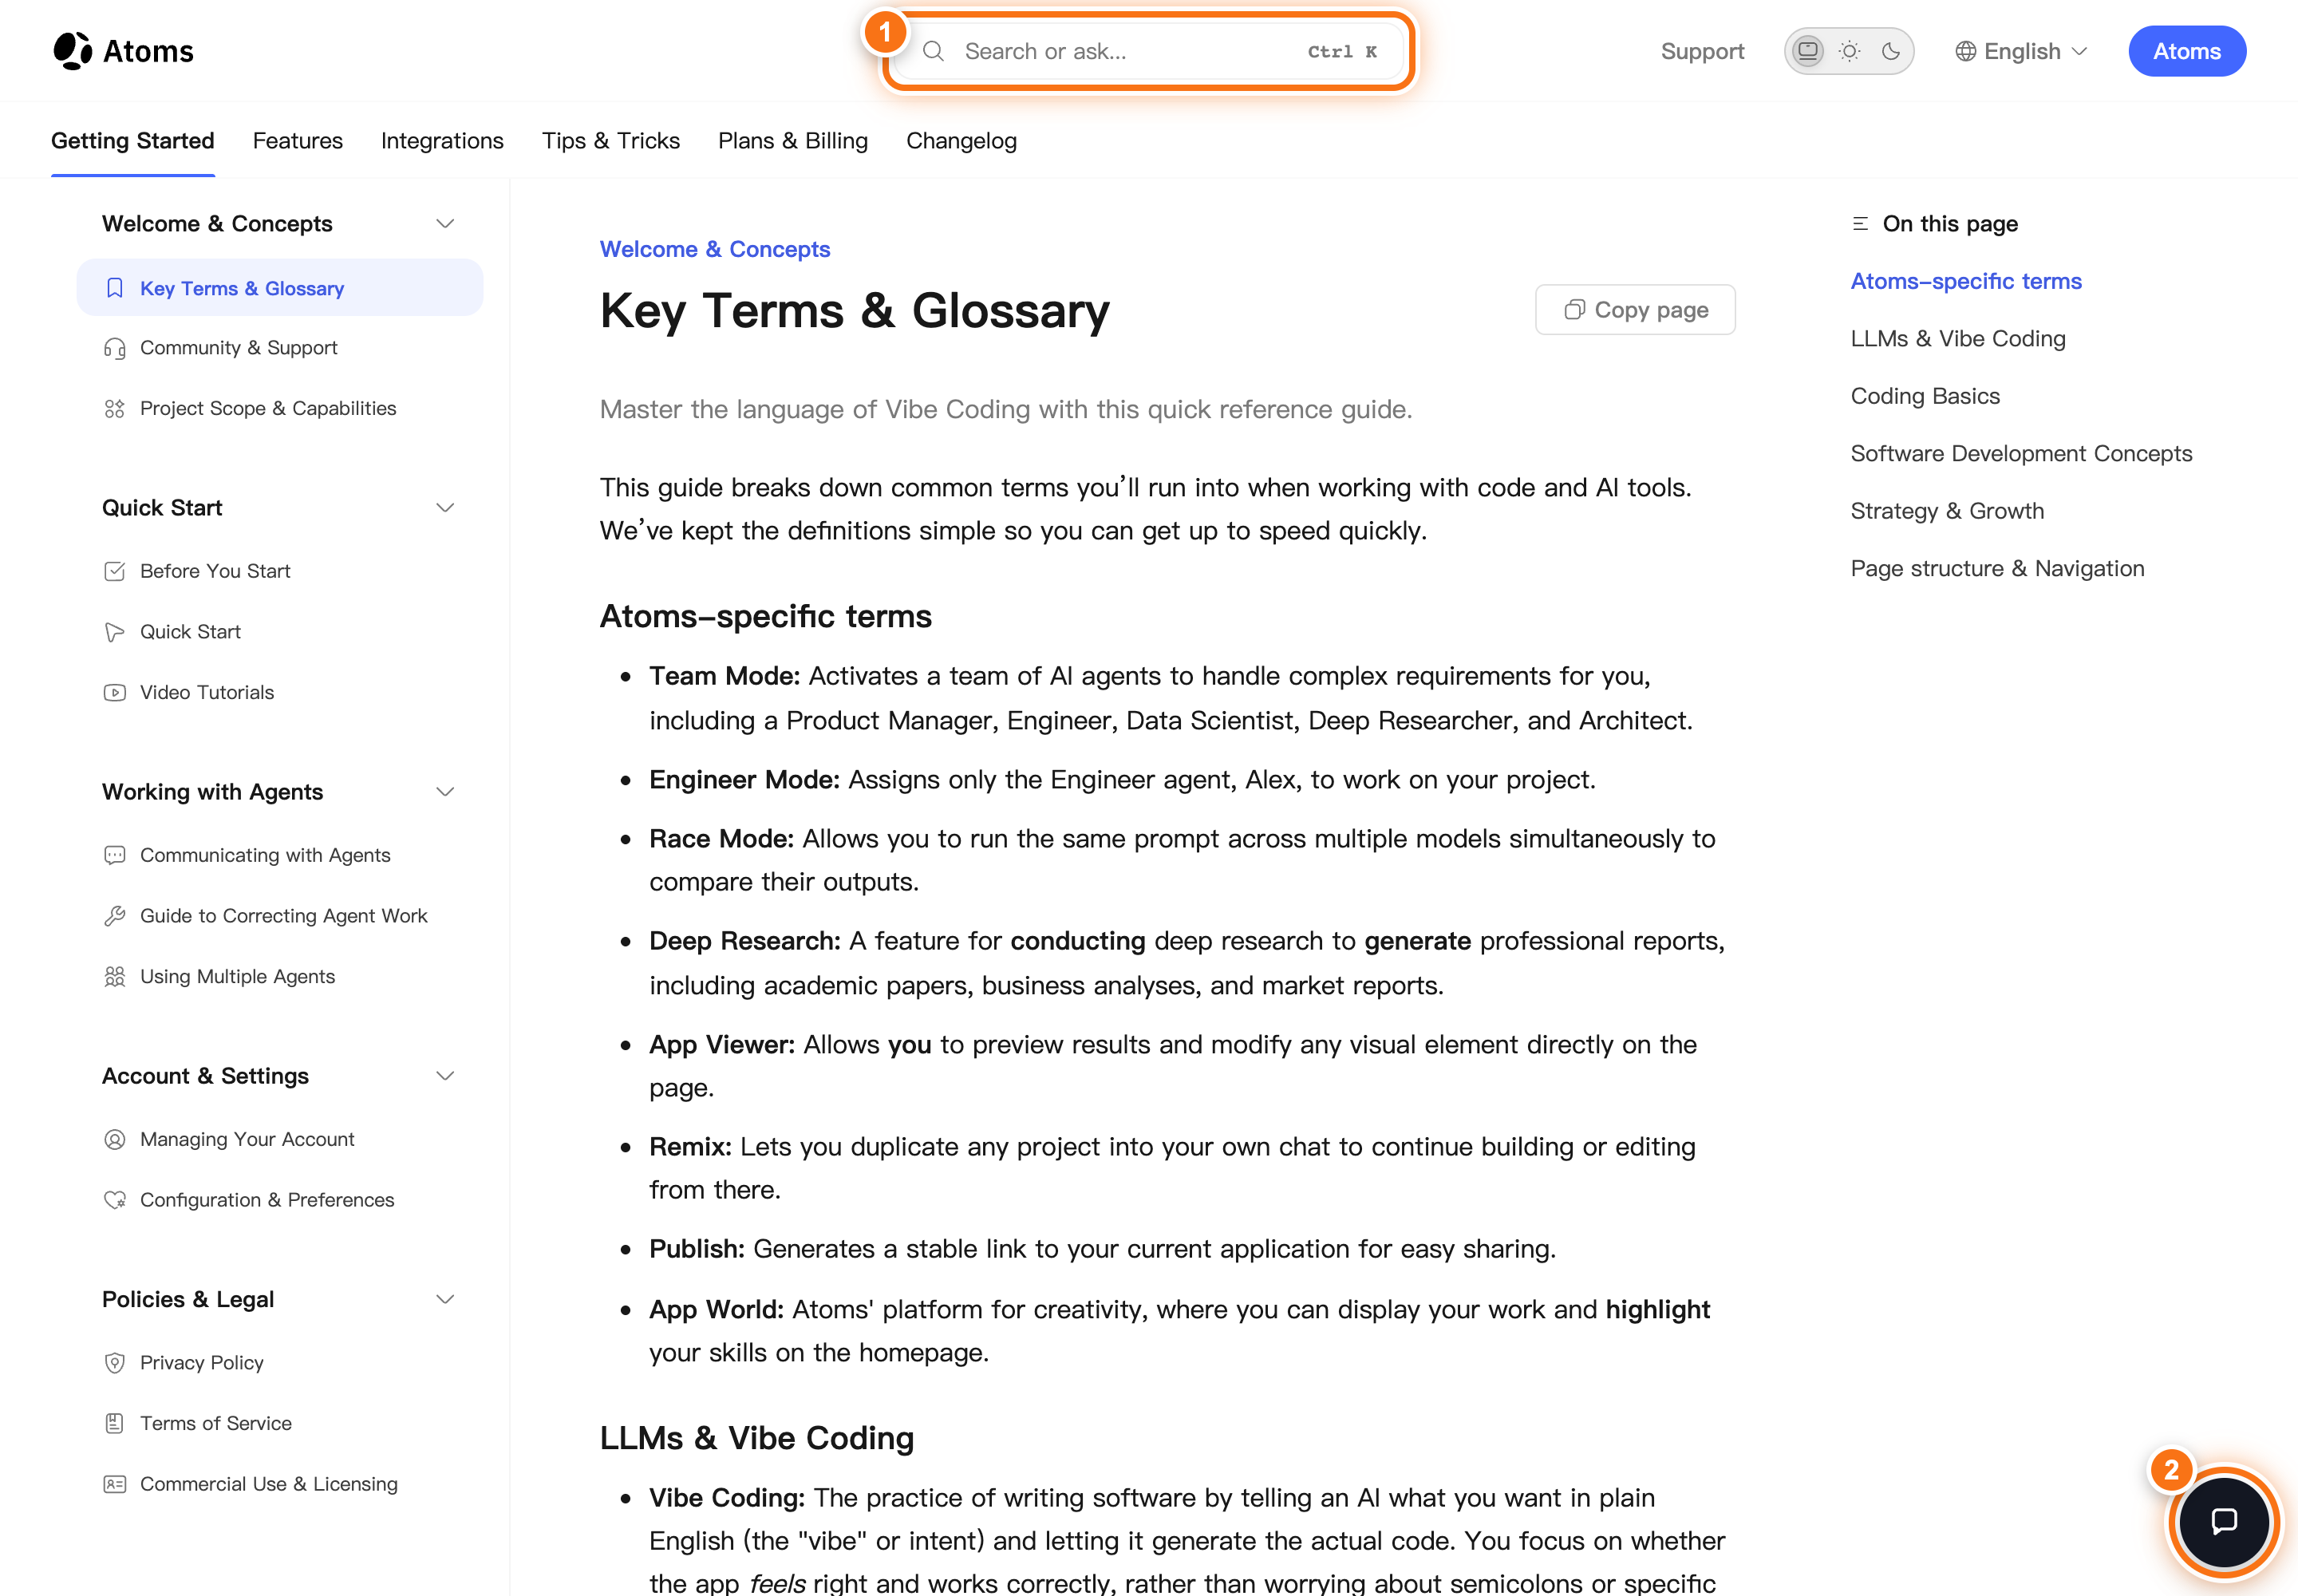Open the Changelog tab
This screenshot has width=2298, height=1596.
point(961,141)
